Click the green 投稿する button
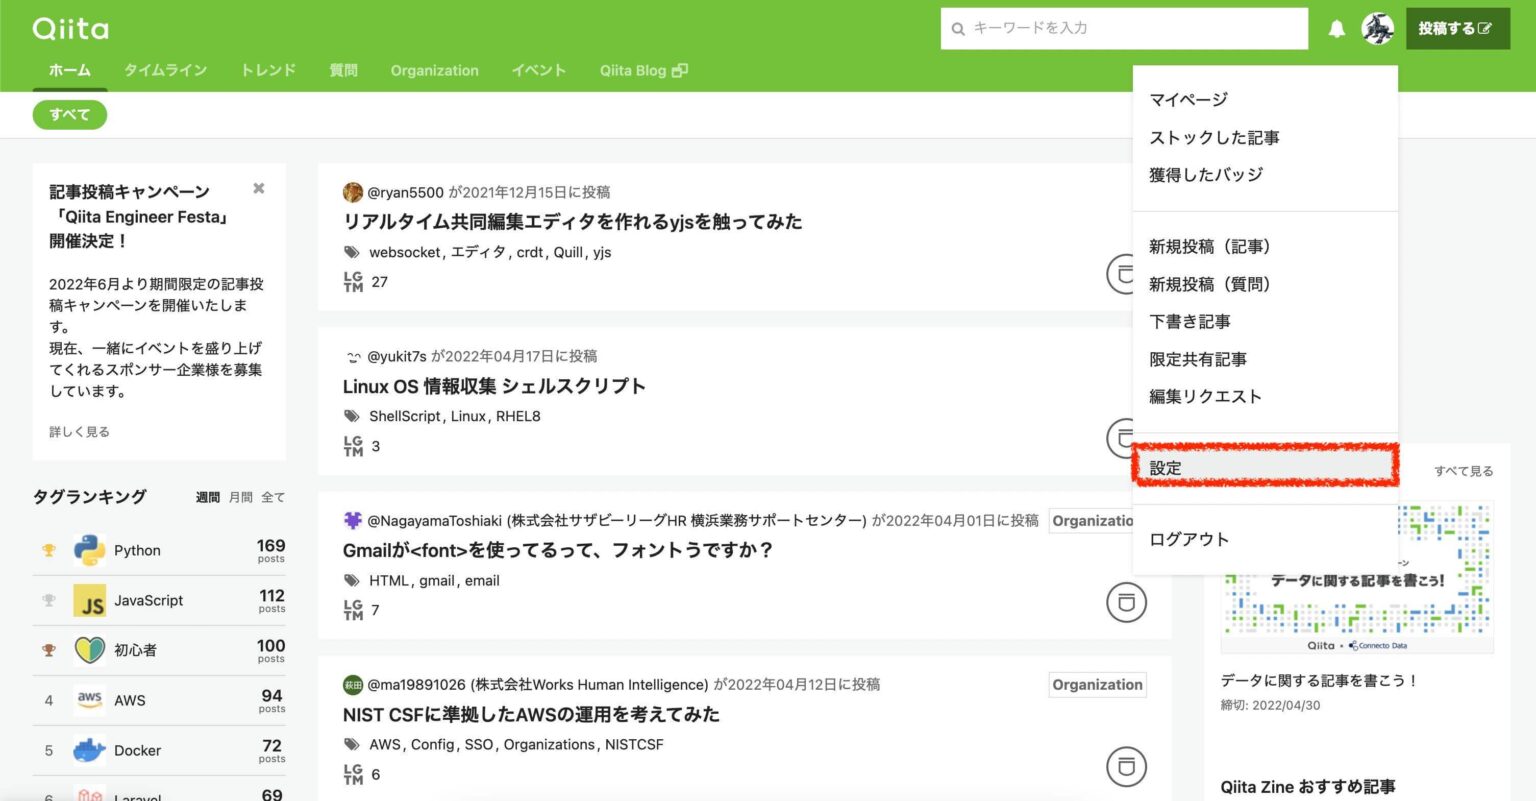The image size is (1536, 801). pos(1457,29)
